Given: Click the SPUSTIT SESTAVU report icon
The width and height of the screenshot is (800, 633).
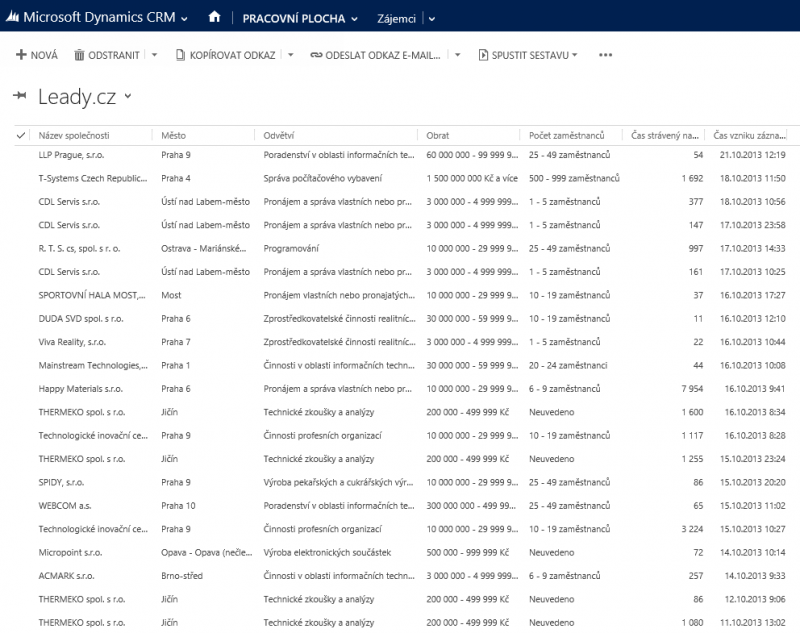Looking at the screenshot, I should pos(483,55).
